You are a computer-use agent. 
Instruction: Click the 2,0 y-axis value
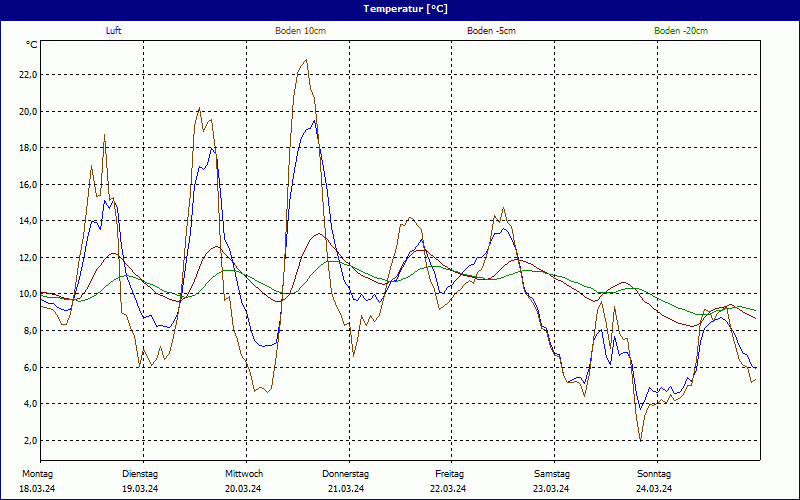[x=30, y=440]
